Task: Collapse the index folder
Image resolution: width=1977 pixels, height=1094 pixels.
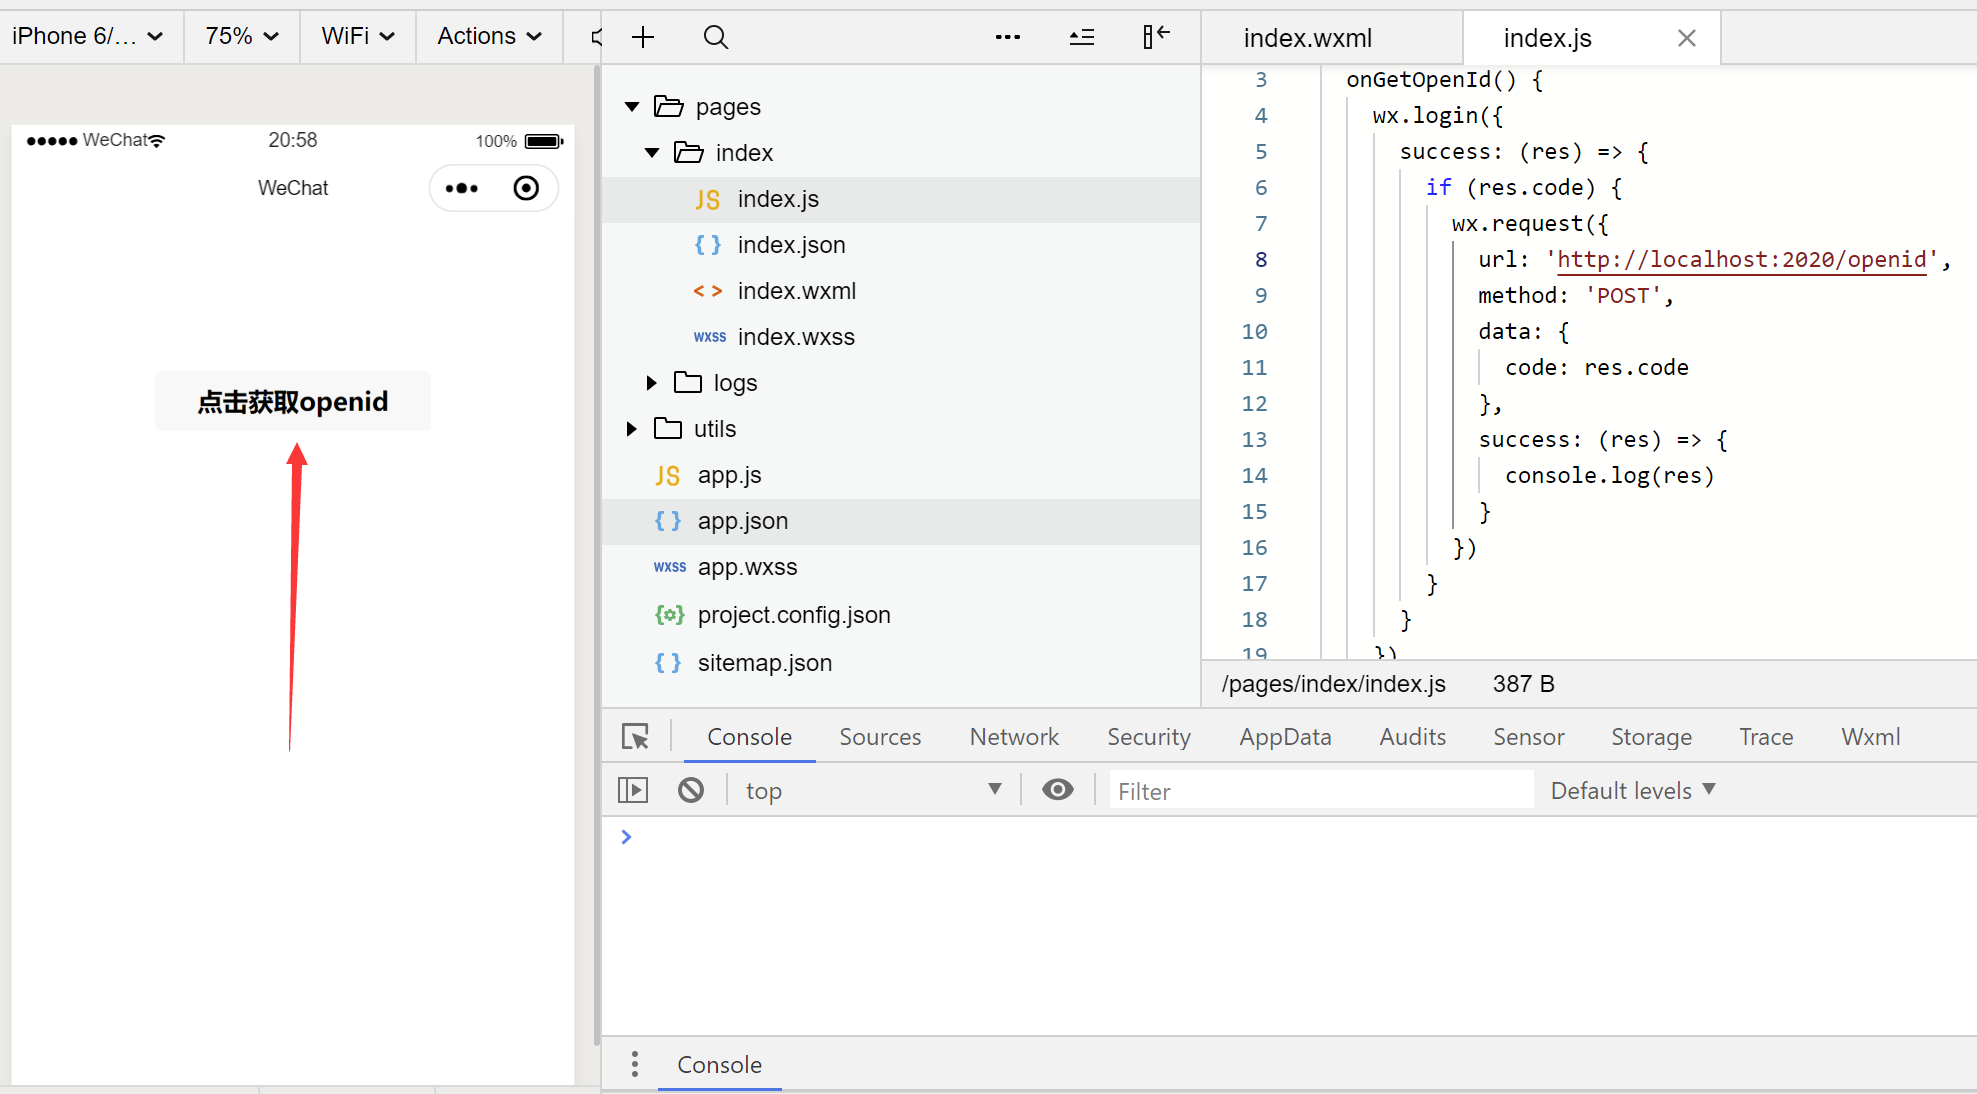Action: tap(652, 153)
